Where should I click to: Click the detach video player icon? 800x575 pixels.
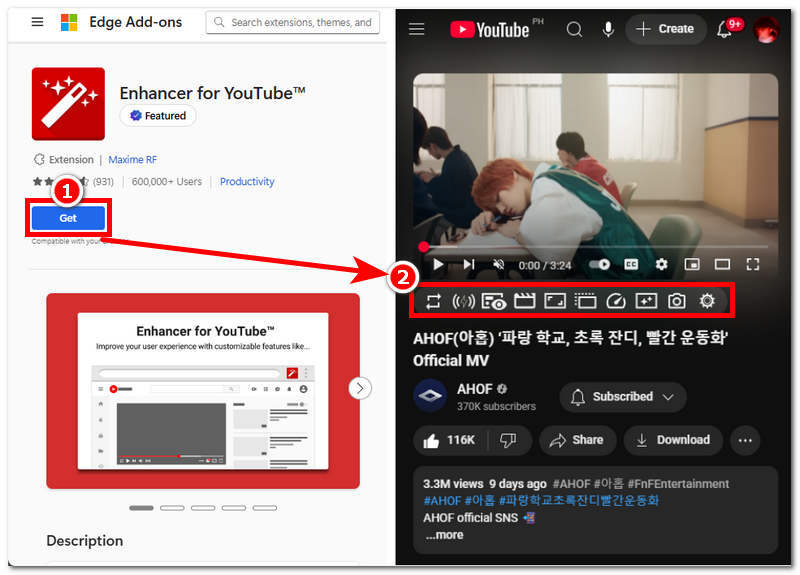click(585, 301)
